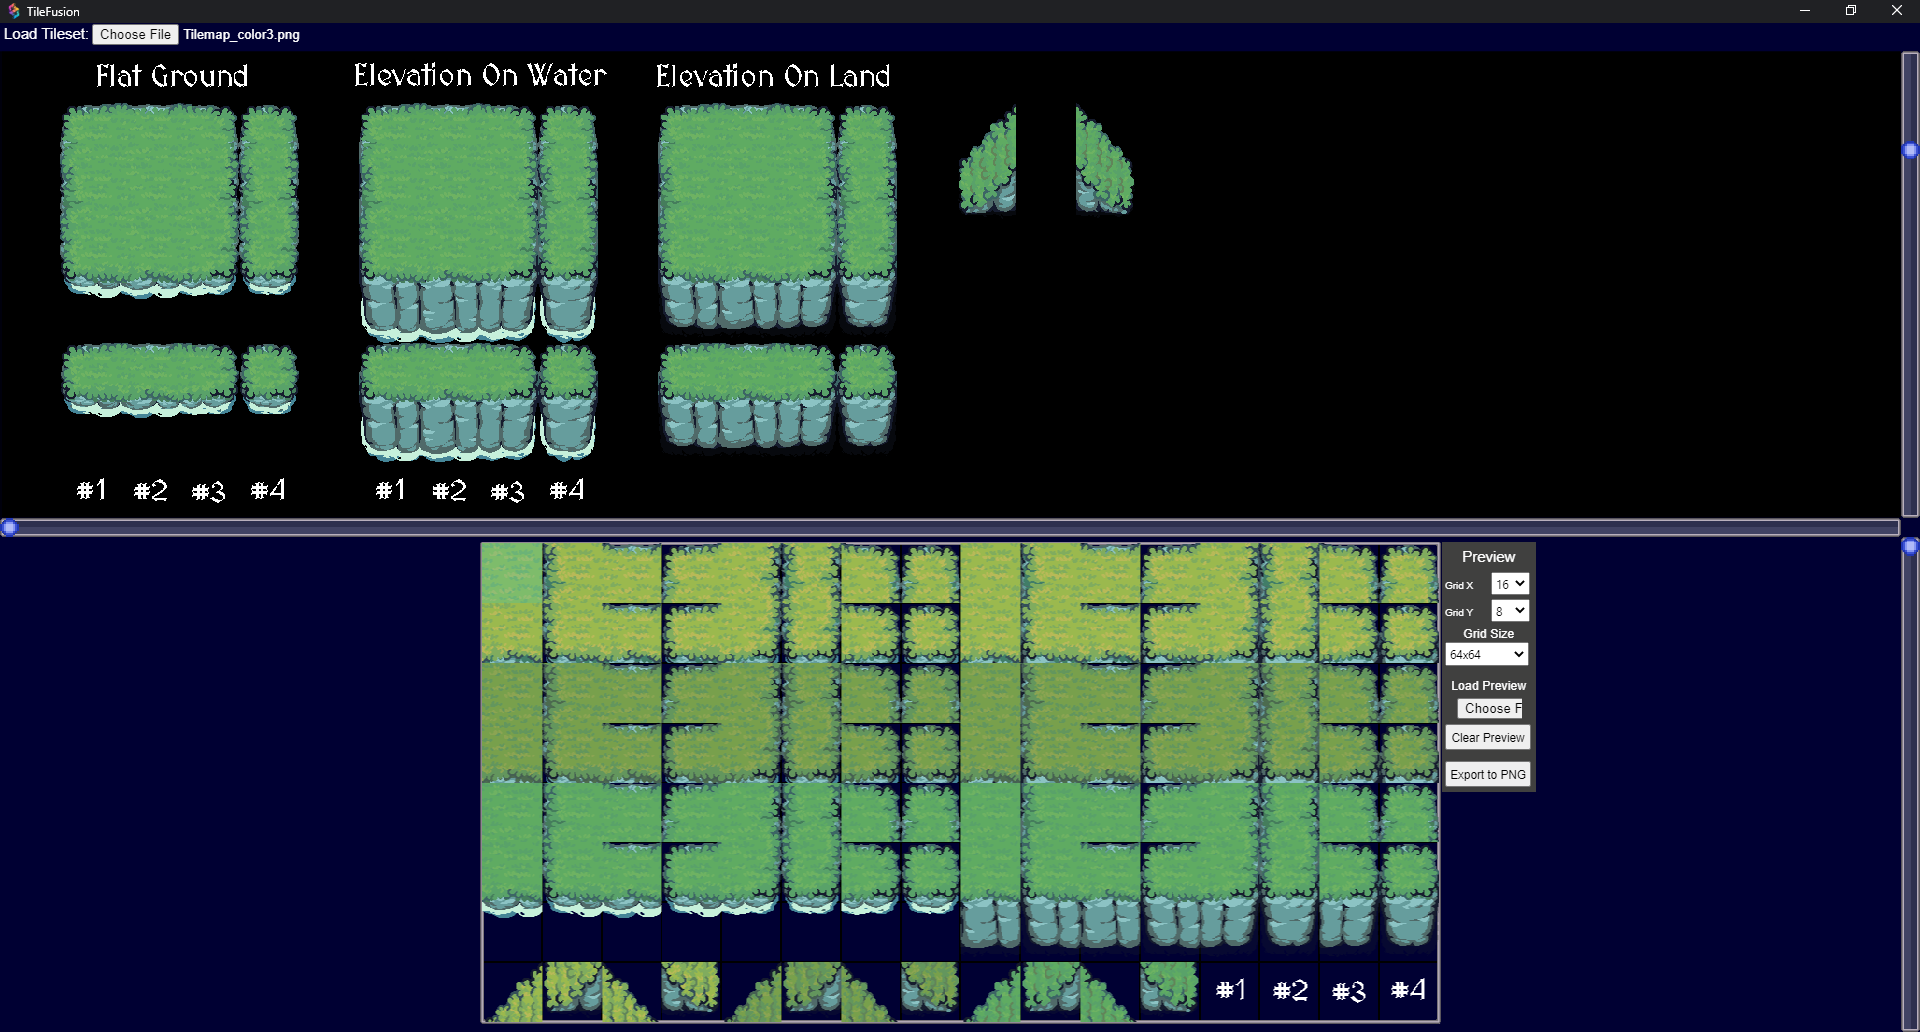The height and width of the screenshot is (1032, 1920).
Task: Select the wide lower Elevation On Land tile
Action: pyautogui.click(x=746, y=398)
